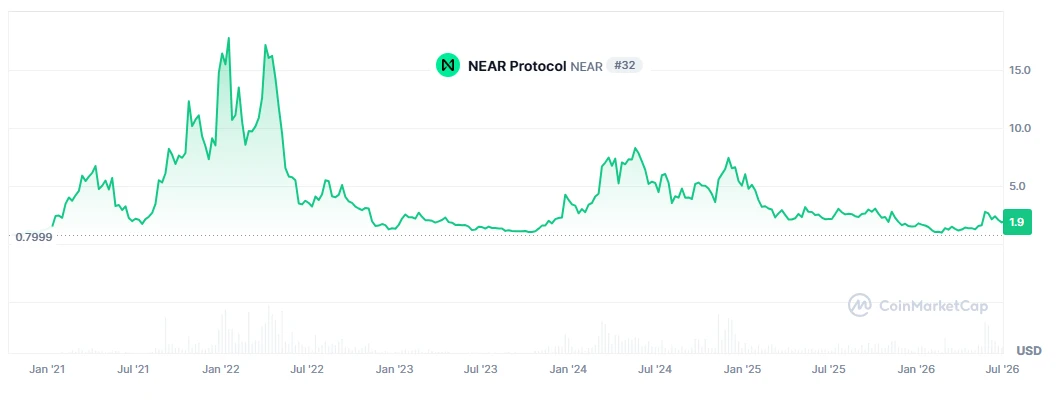Click the Jan '26 time axis label
Screen dimensions: 1063x403
(x=917, y=370)
